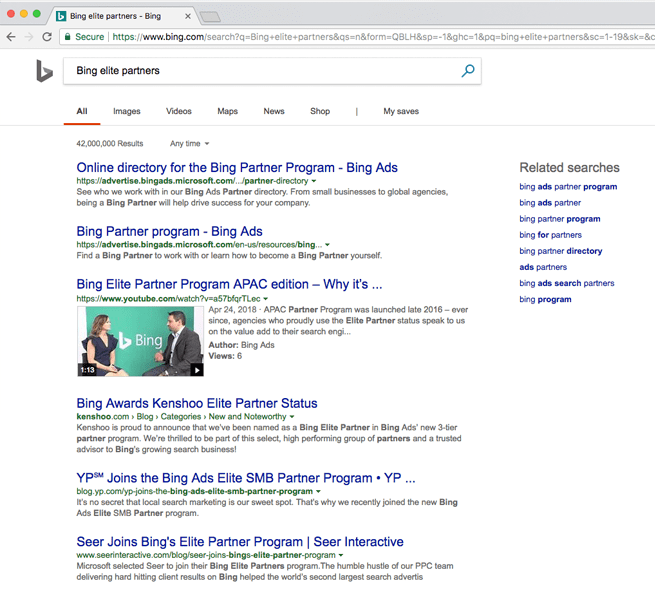The image size is (655, 590).
Task: Click related search bing partner directory
Action: click(561, 251)
